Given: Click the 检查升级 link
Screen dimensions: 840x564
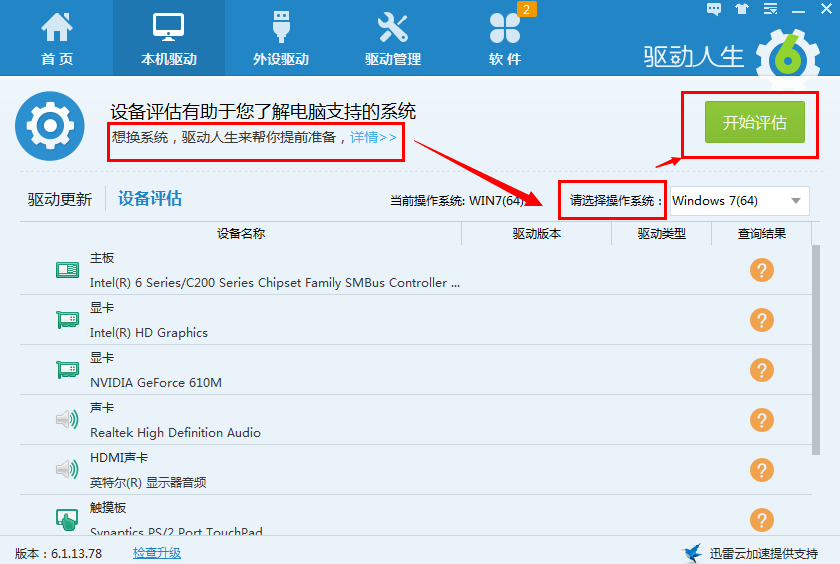Looking at the screenshot, I should click(x=157, y=553).
